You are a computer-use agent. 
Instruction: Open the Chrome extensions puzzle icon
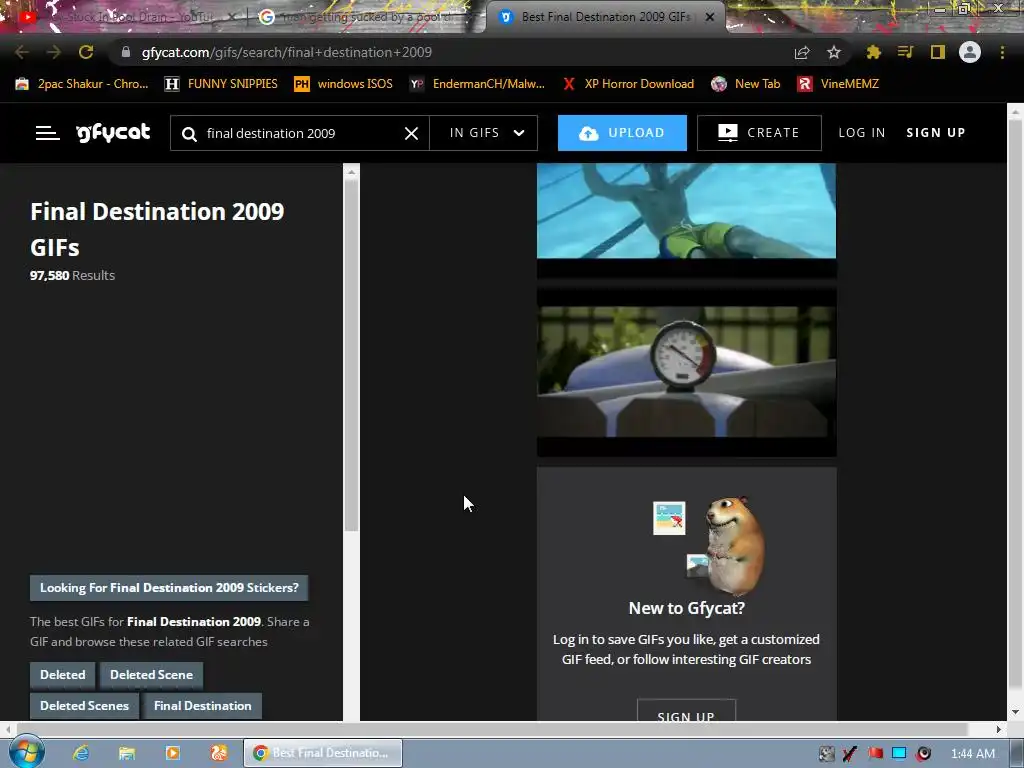click(x=874, y=52)
